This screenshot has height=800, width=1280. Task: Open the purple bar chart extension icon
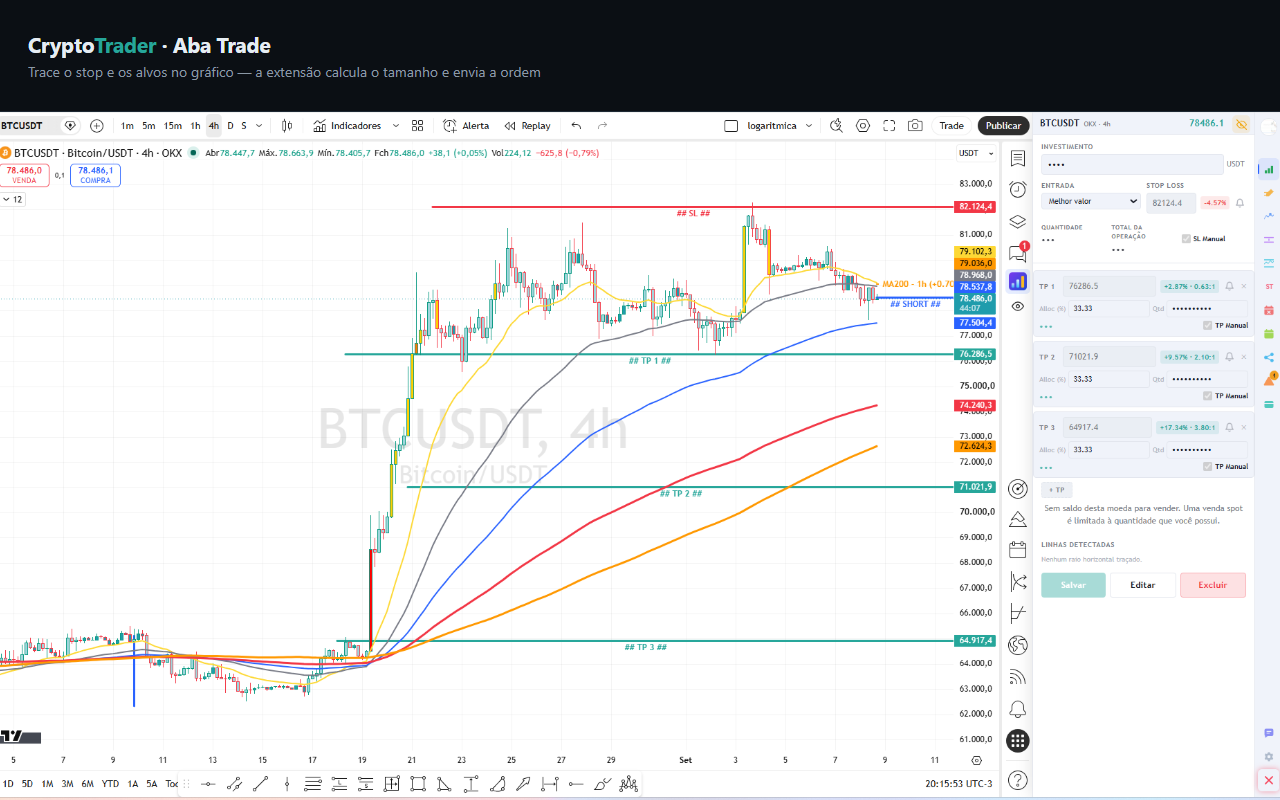[1018, 282]
